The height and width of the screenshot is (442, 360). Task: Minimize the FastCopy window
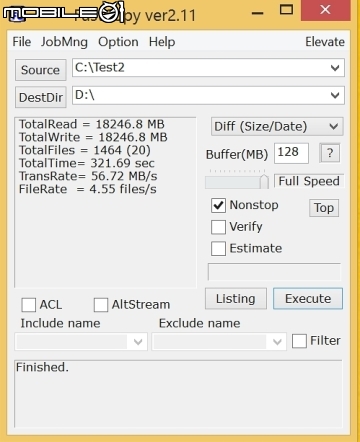pos(257,13)
